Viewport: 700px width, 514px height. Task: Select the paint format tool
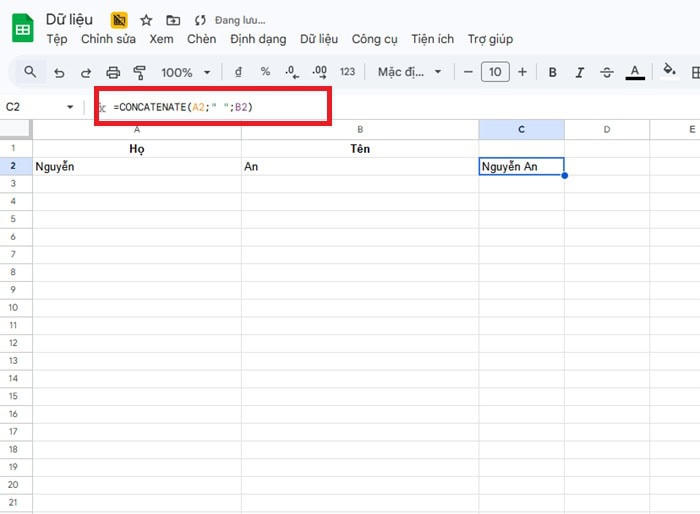click(139, 72)
